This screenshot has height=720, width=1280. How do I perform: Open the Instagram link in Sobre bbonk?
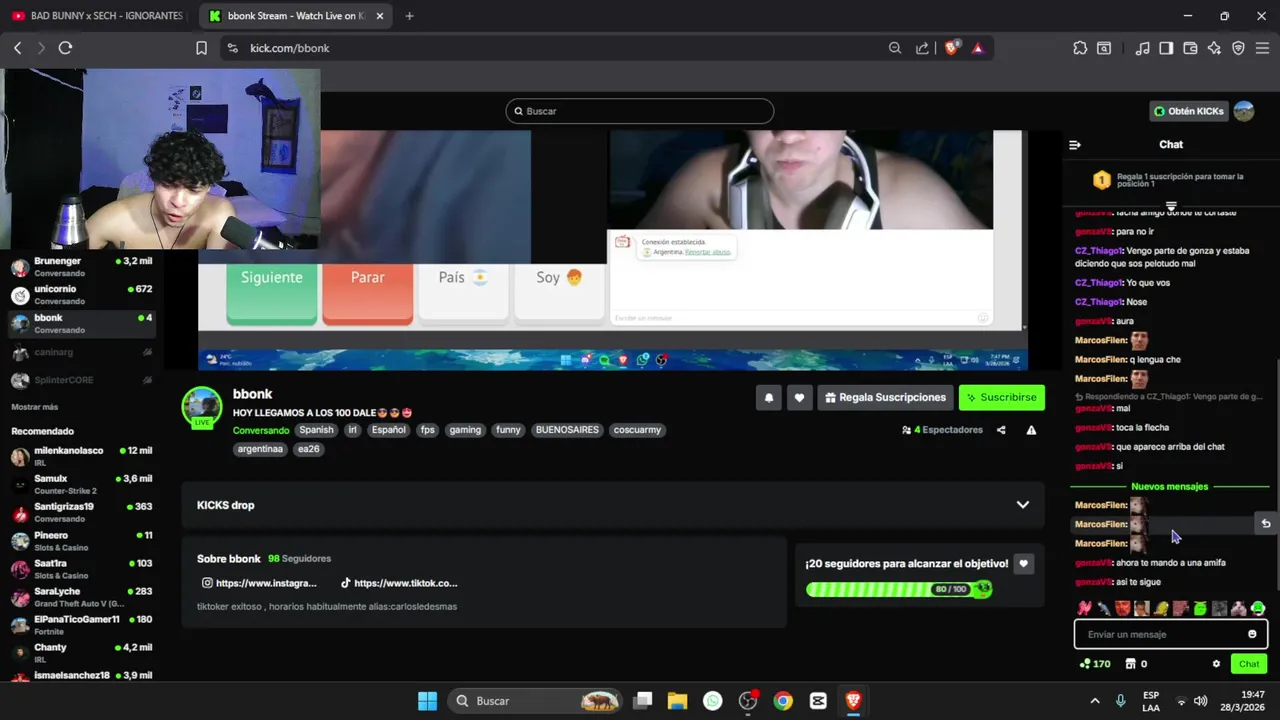260,583
